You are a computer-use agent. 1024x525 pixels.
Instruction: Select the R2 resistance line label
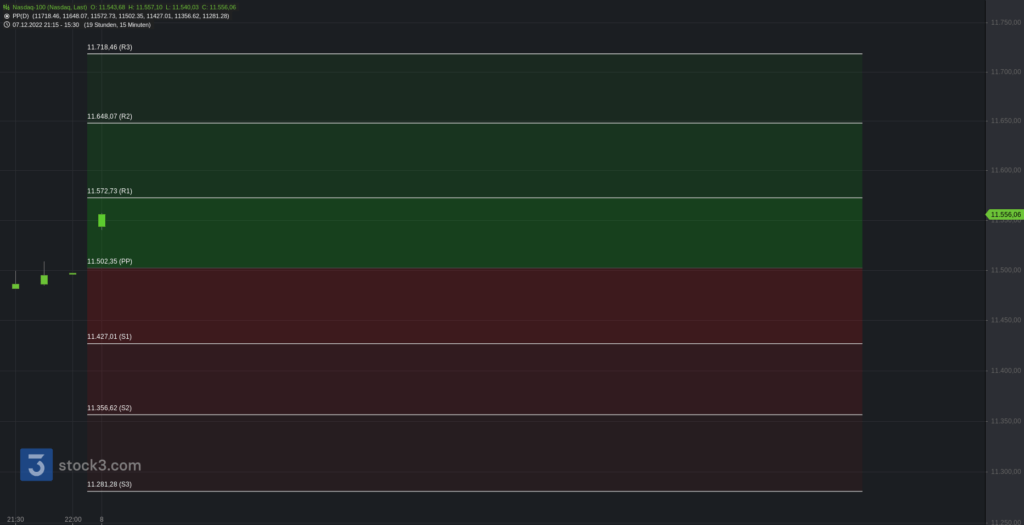[109, 117]
